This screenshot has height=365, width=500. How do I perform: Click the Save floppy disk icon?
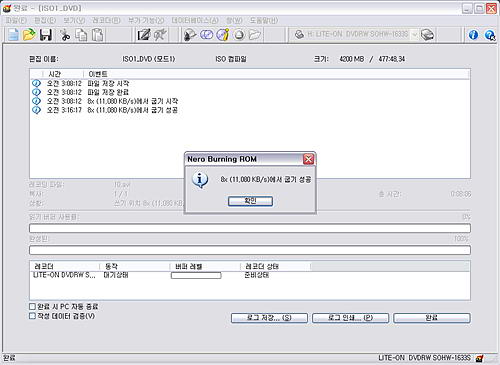coord(46,35)
